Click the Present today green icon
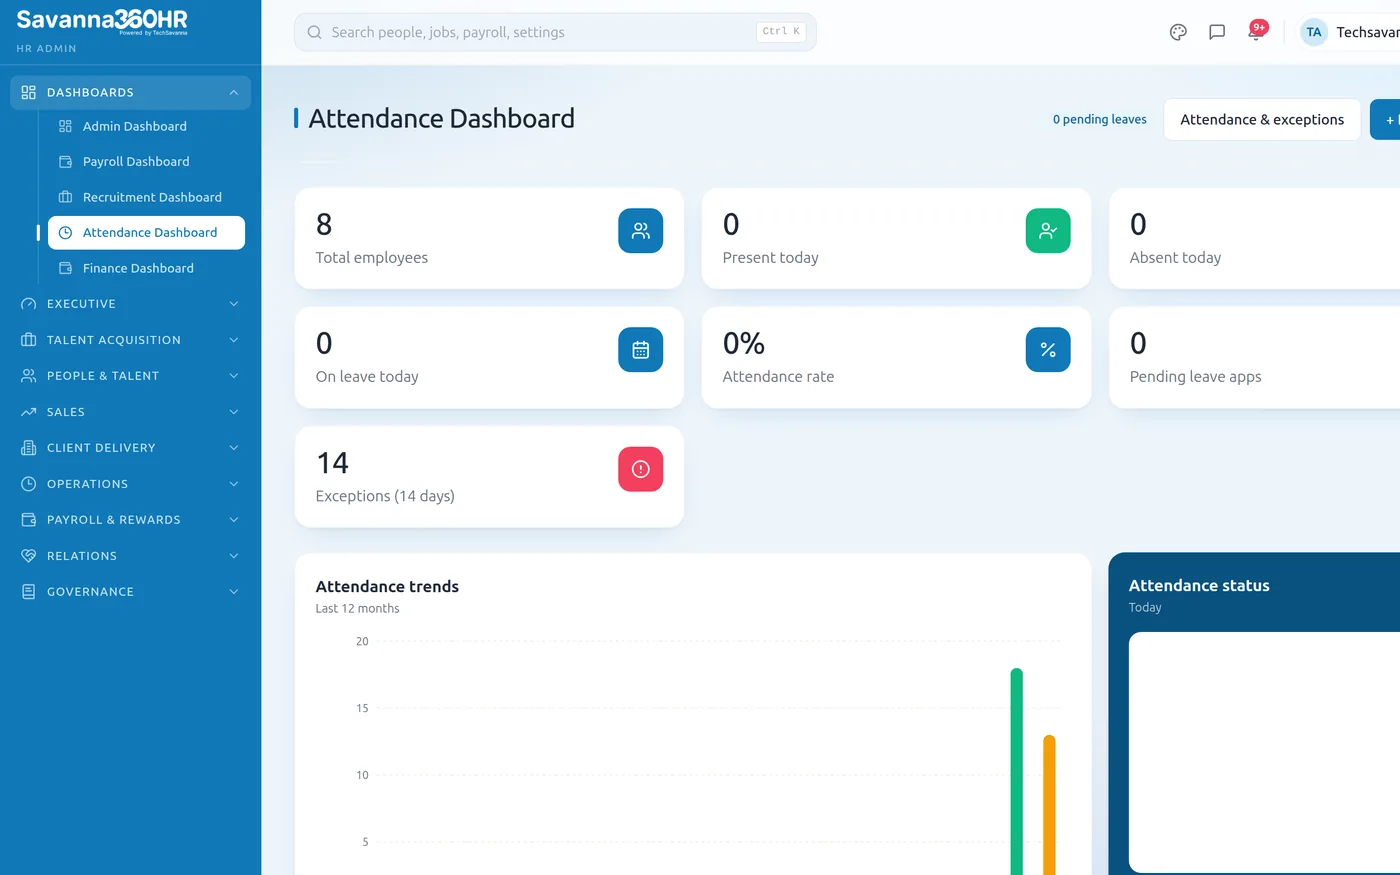This screenshot has height=875, width=1400. [x=1048, y=231]
